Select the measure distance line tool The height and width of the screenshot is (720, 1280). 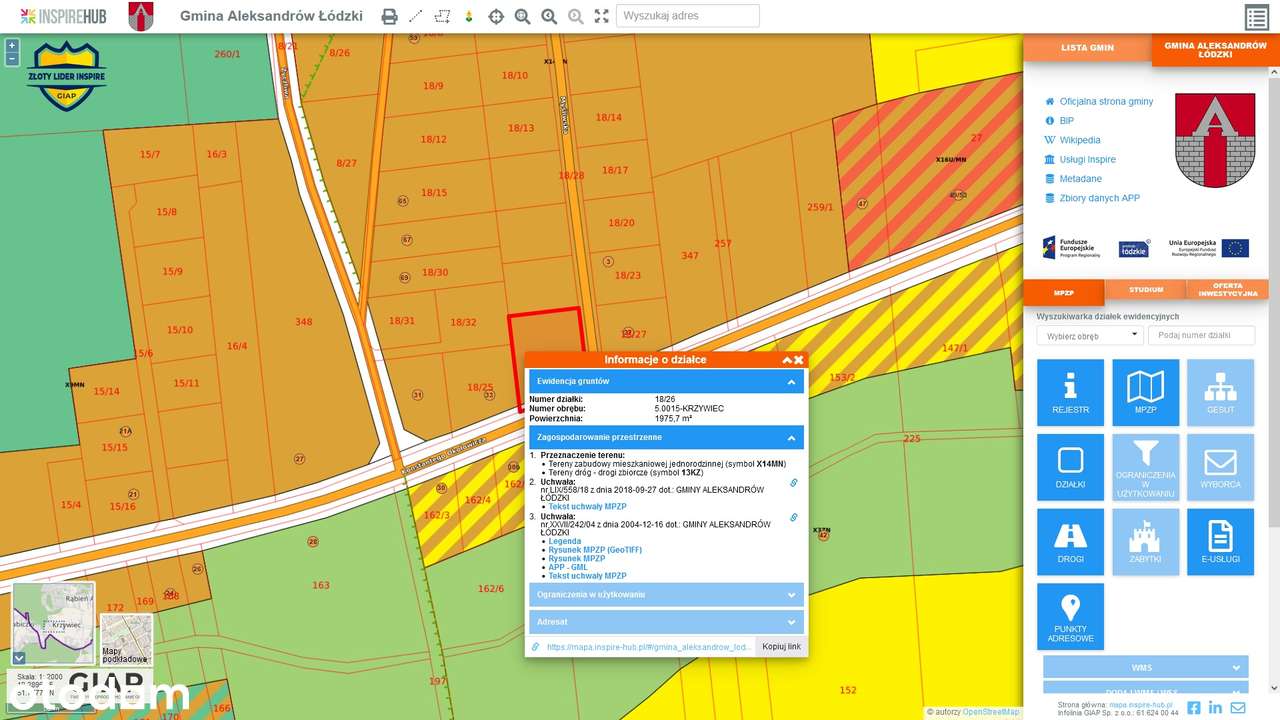pos(416,16)
